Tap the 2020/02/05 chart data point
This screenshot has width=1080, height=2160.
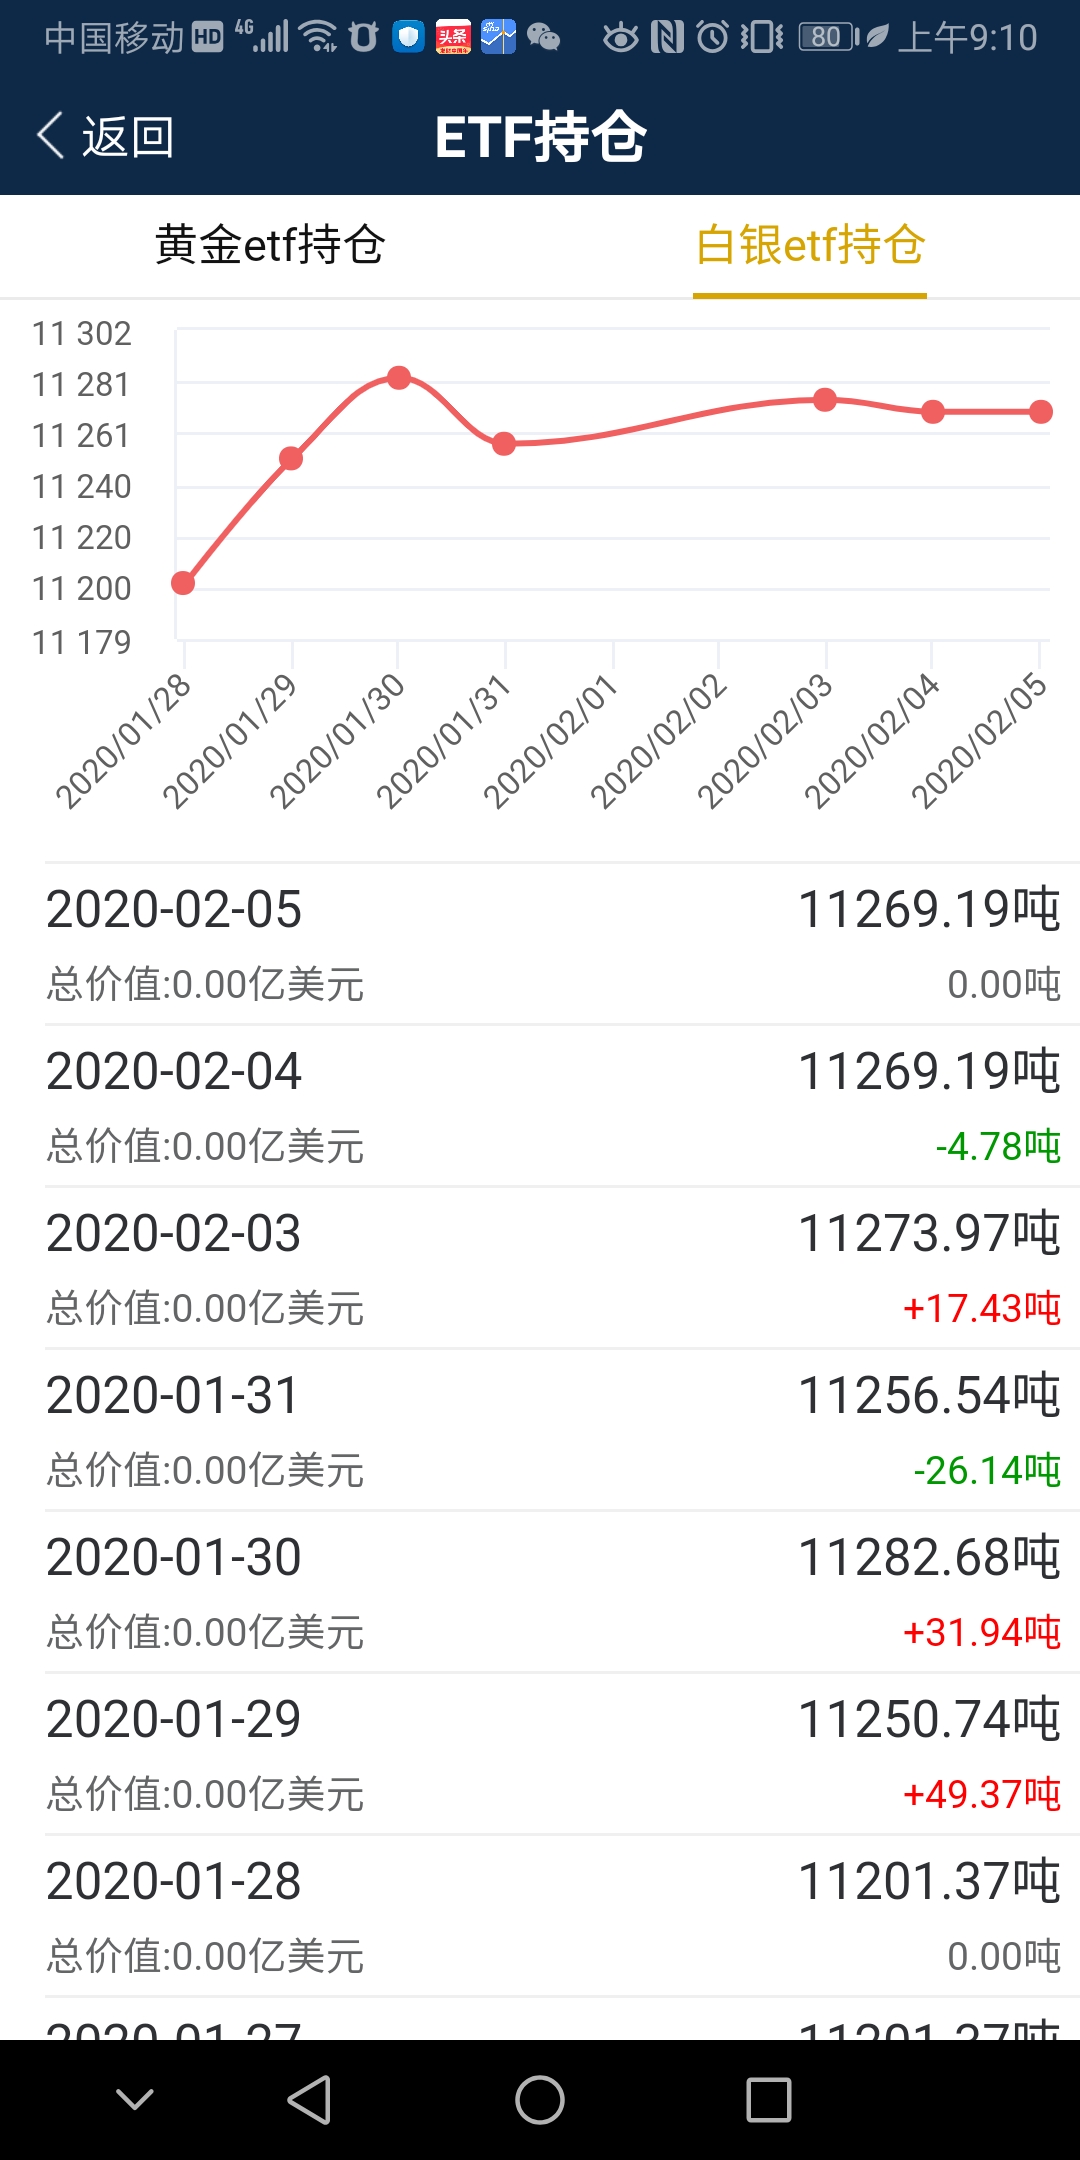[1040, 412]
